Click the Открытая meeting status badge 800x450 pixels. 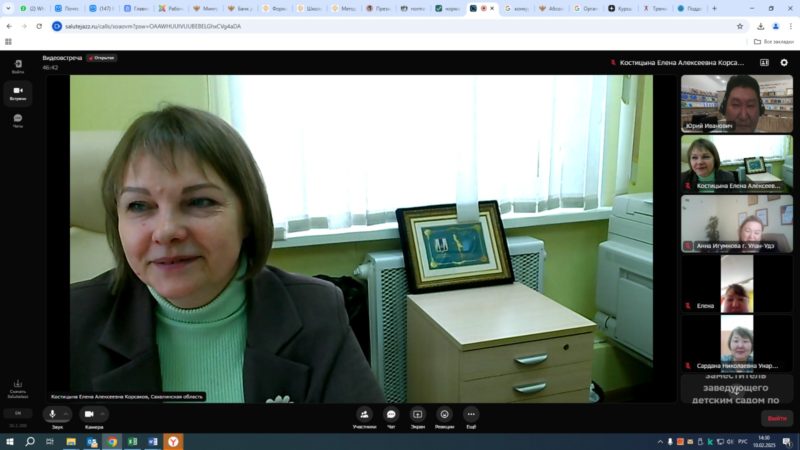pos(102,58)
